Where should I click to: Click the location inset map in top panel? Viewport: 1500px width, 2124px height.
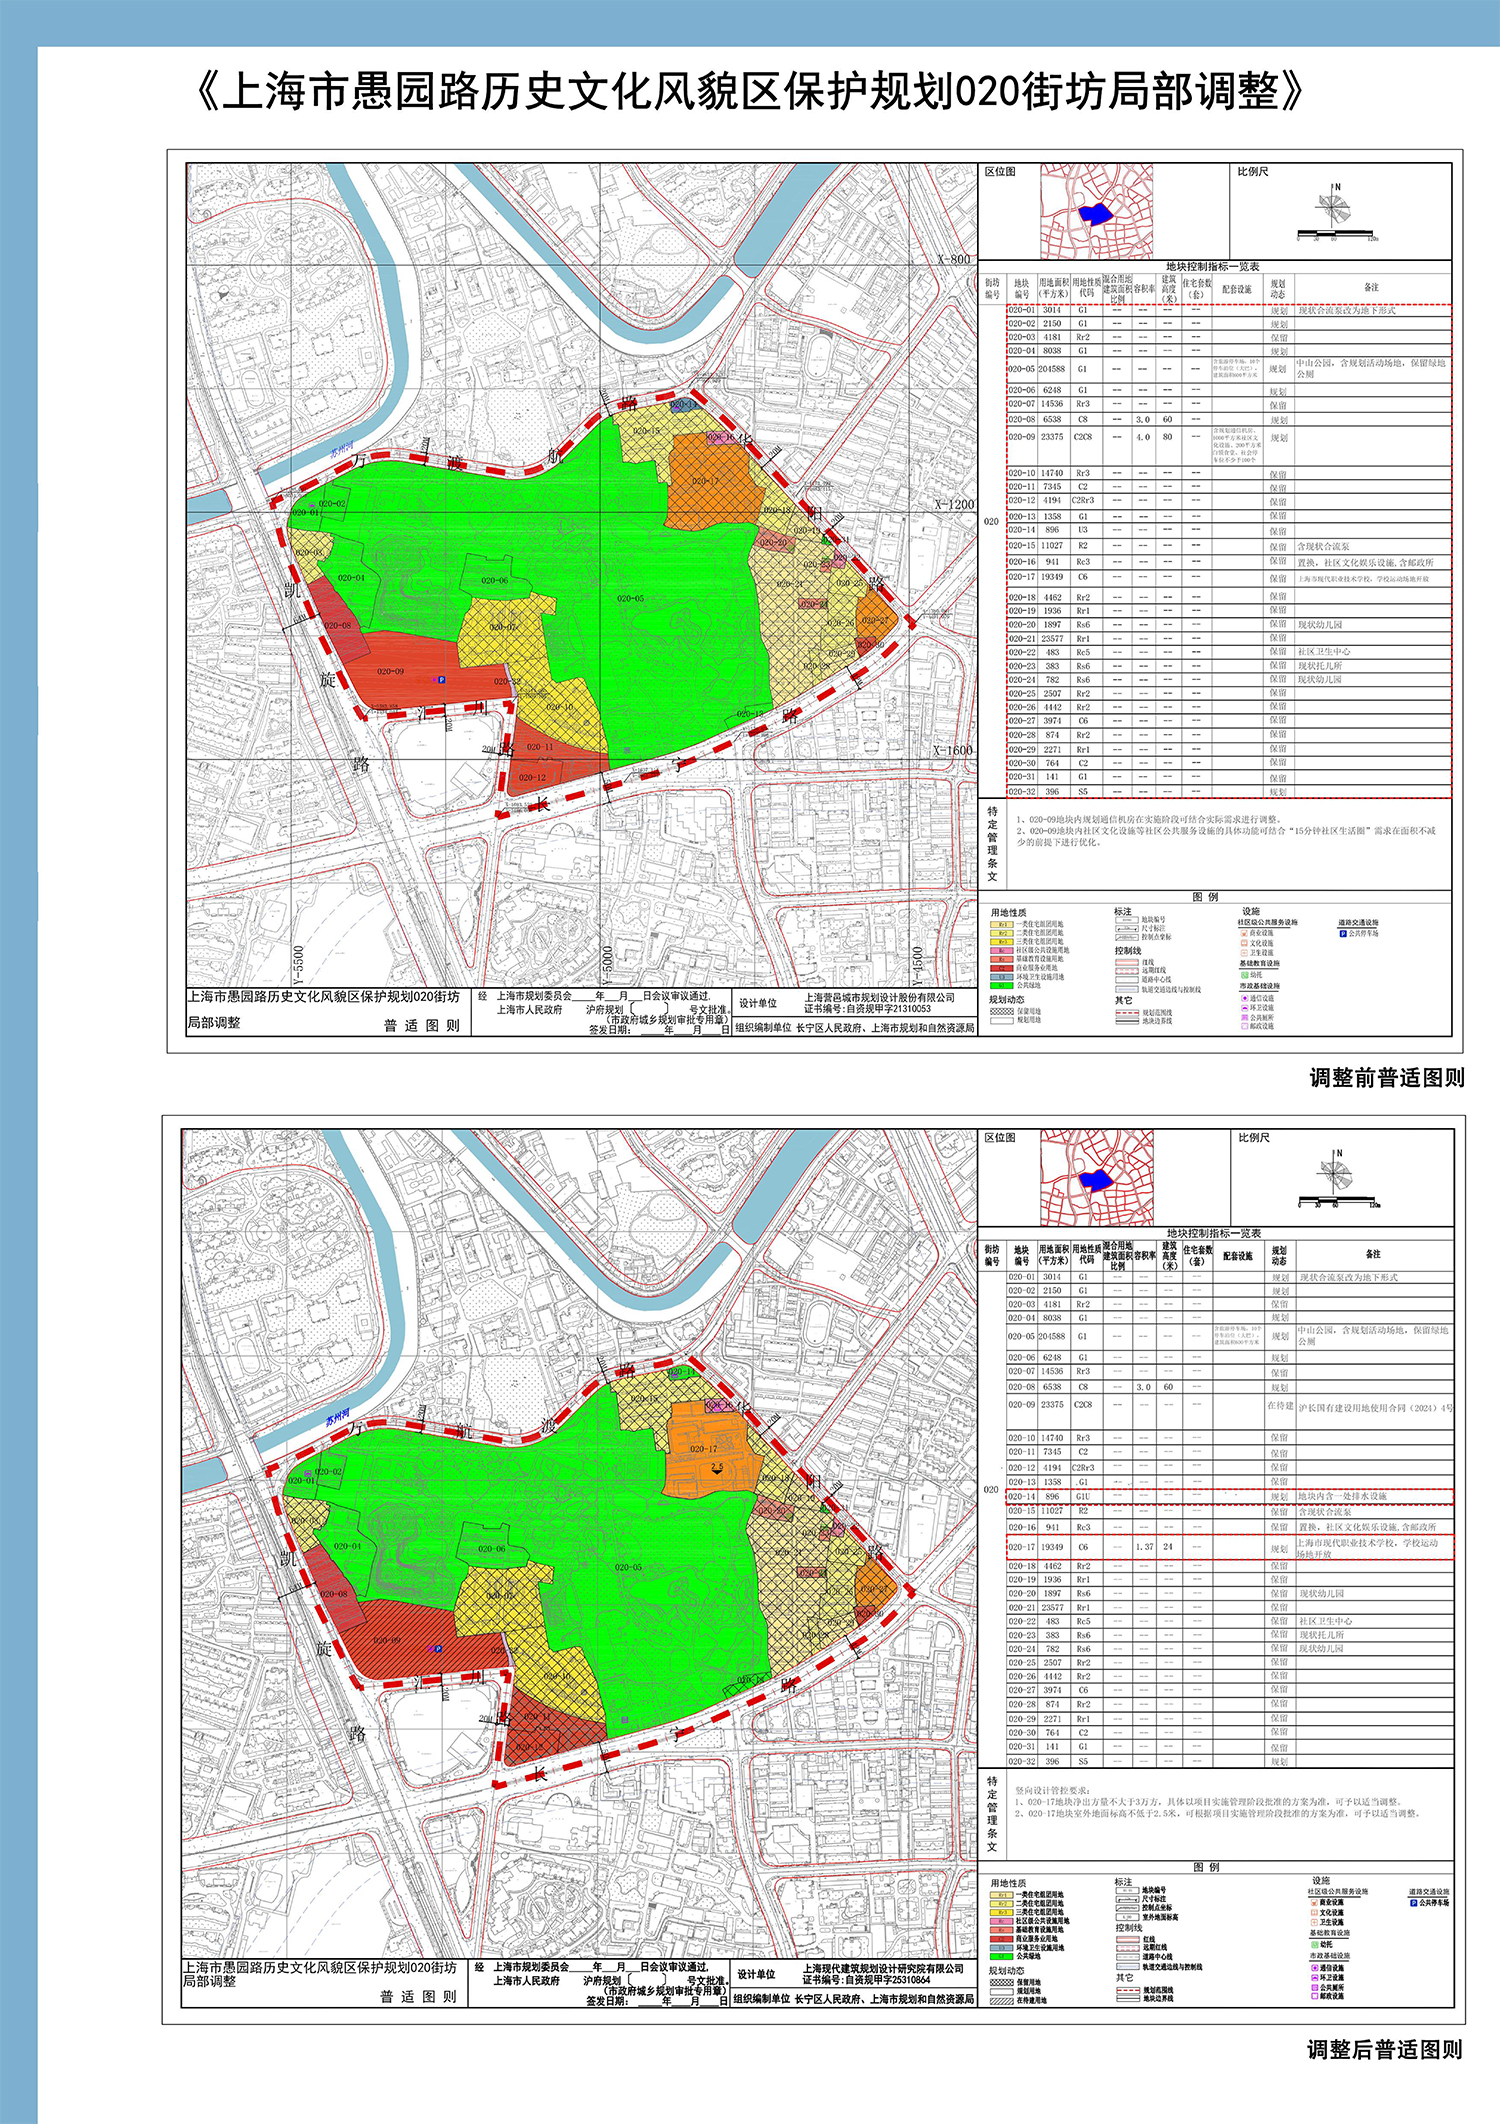(1096, 212)
